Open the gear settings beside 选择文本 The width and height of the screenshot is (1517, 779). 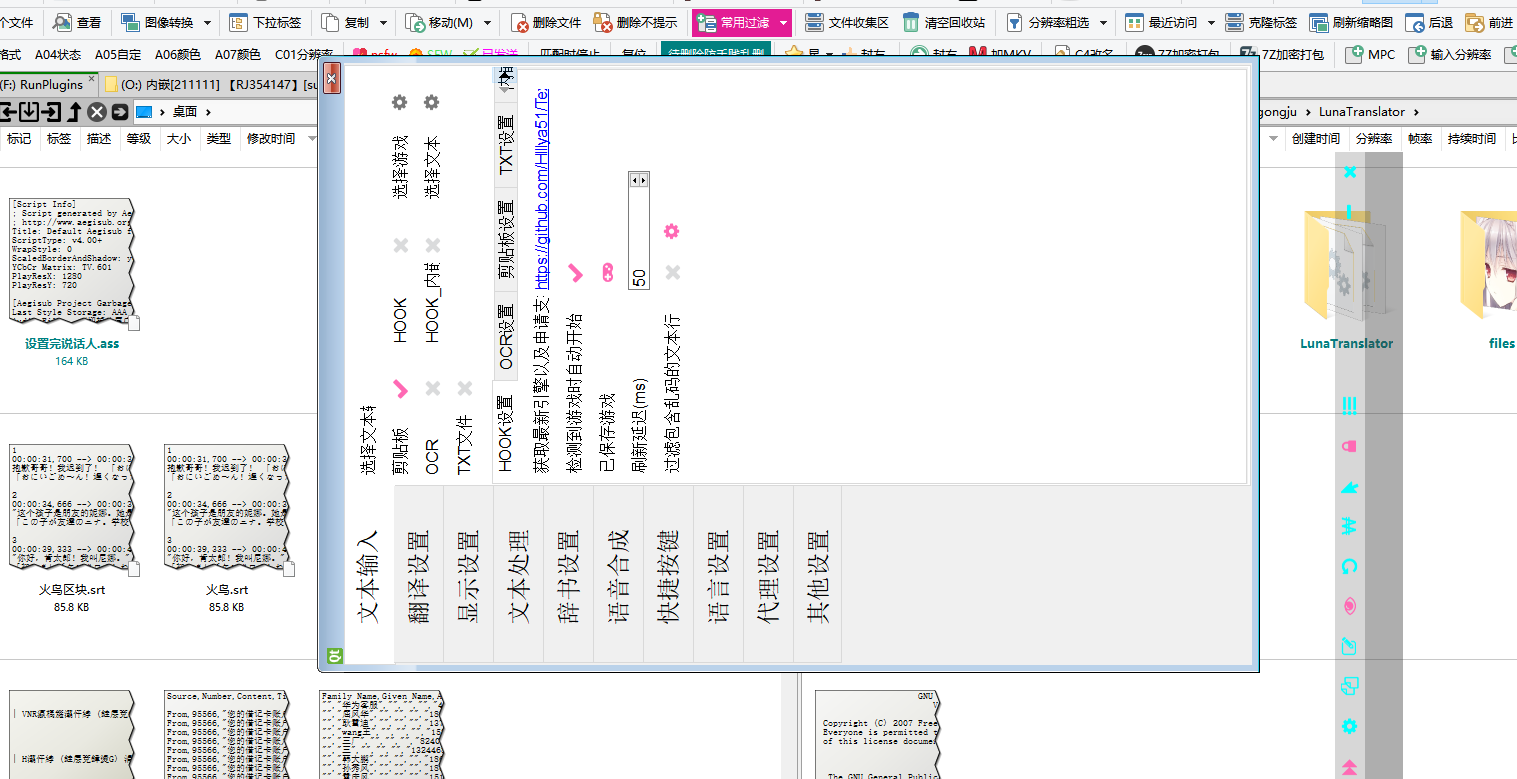(432, 102)
